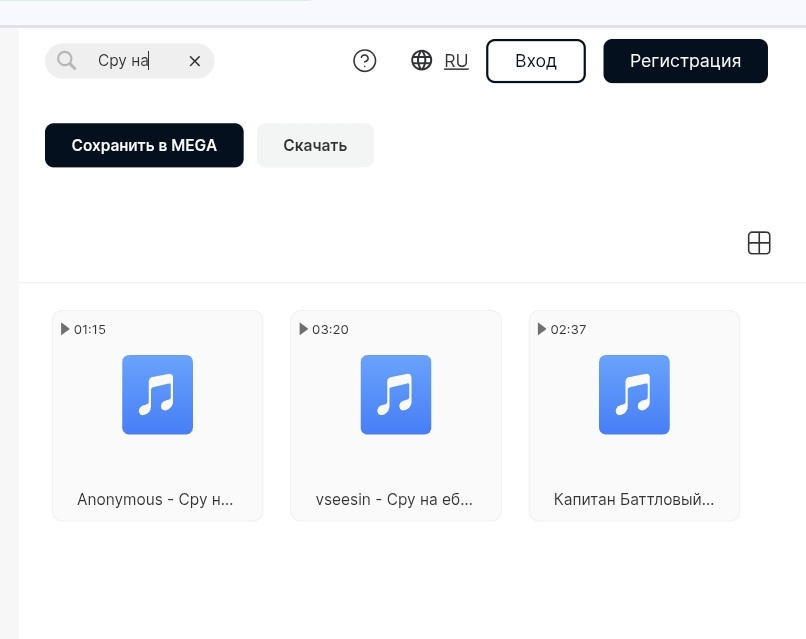Open the vseesin - Сру на еб... file name
The height and width of the screenshot is (639, 806).
point(394,499)
